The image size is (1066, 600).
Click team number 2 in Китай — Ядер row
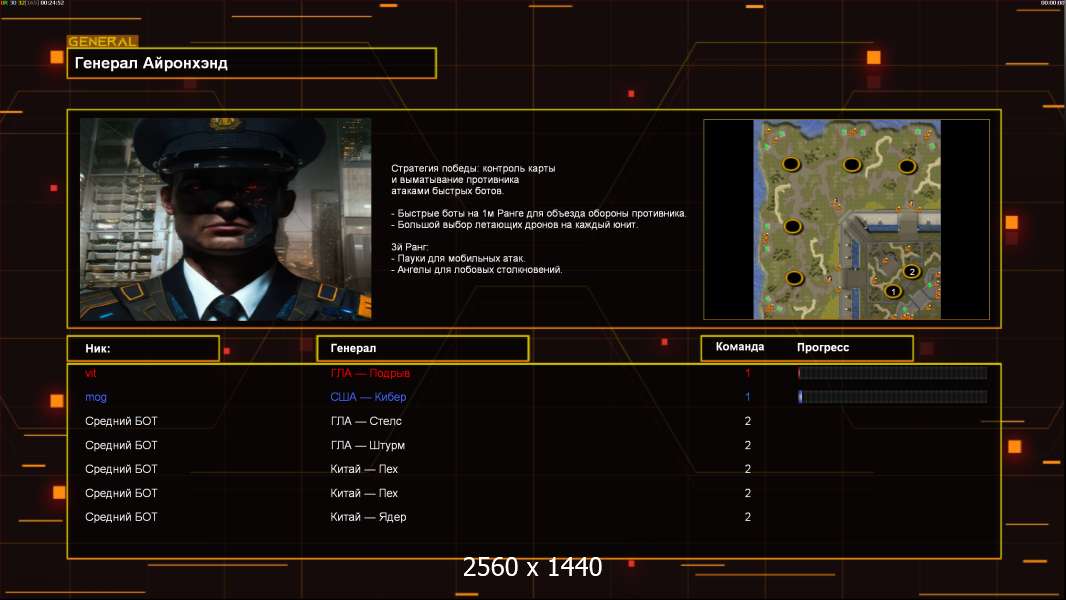click(748, 517)
